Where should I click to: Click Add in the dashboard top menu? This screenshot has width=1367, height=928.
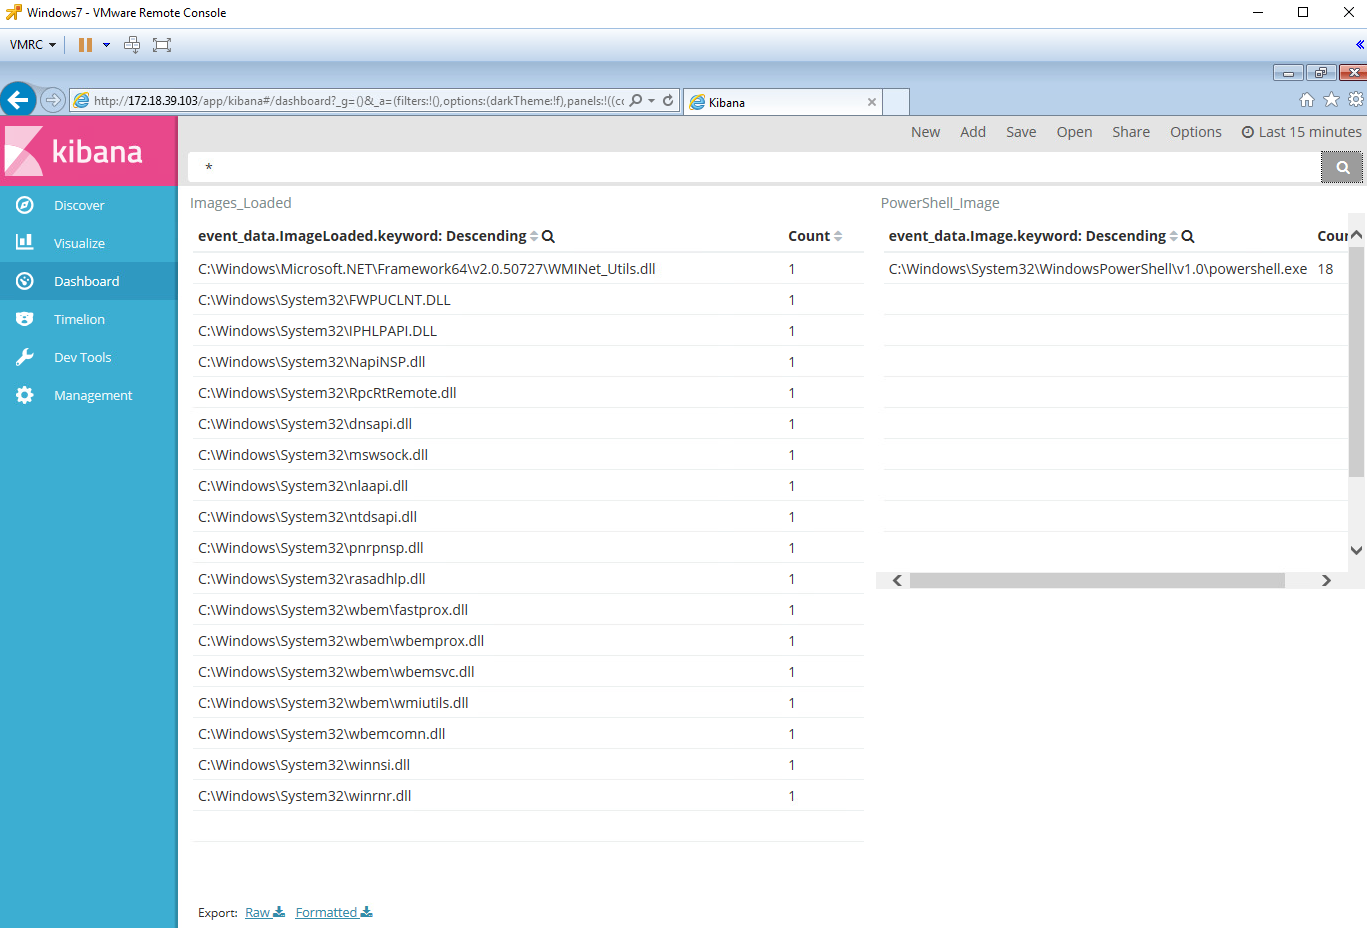click(x=973, y=132)
